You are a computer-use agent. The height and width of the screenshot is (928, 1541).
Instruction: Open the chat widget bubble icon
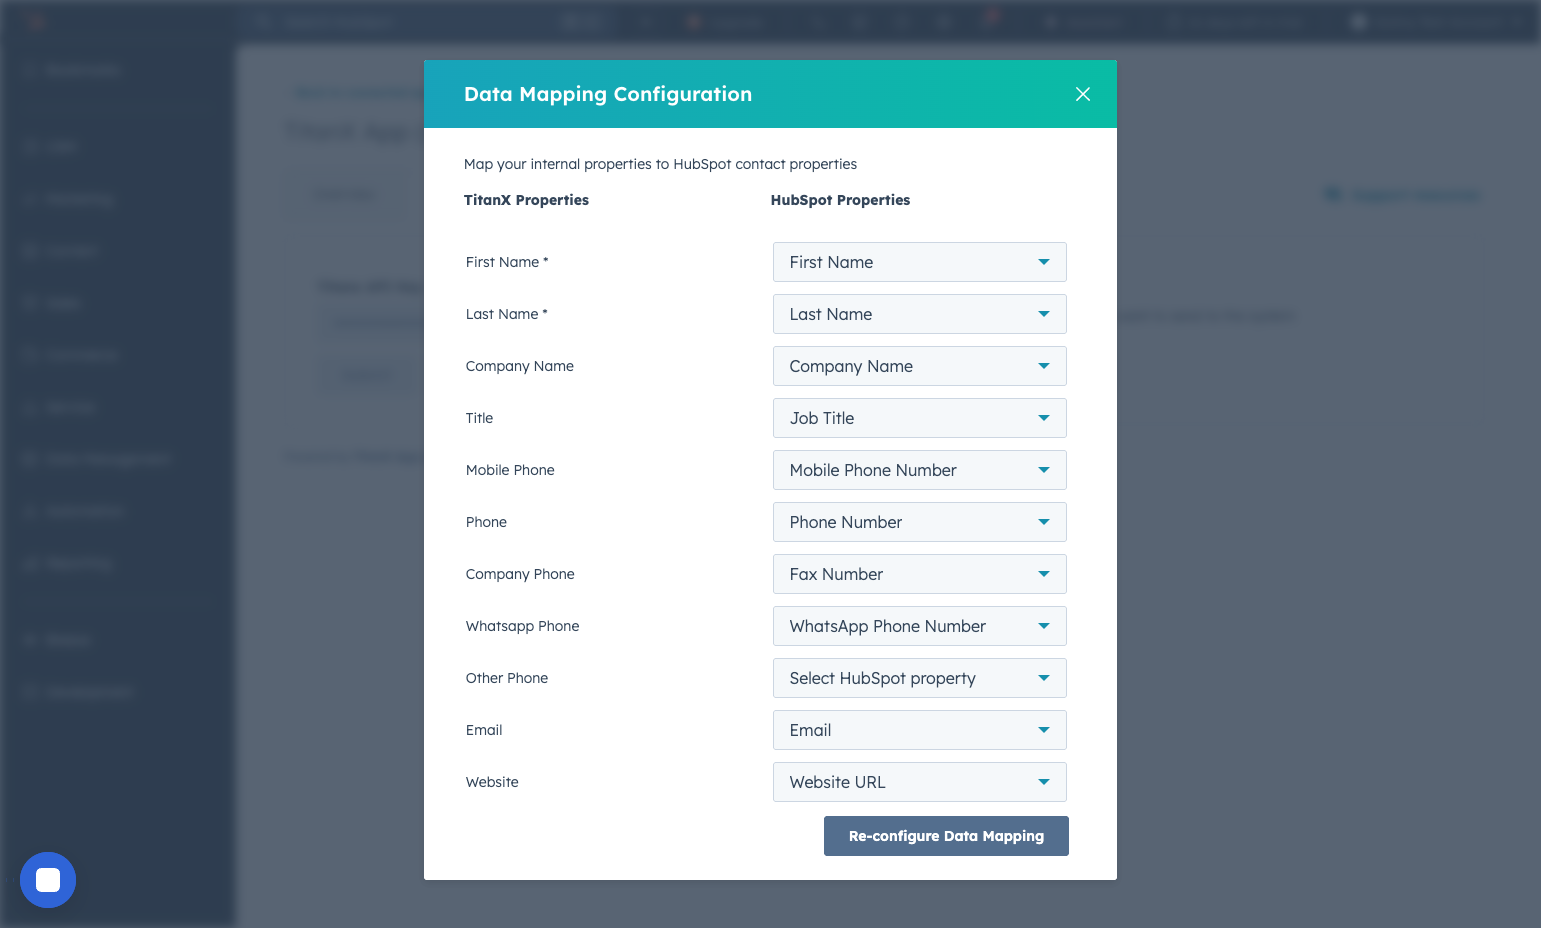pyautogui.click(x=48, y=880)
